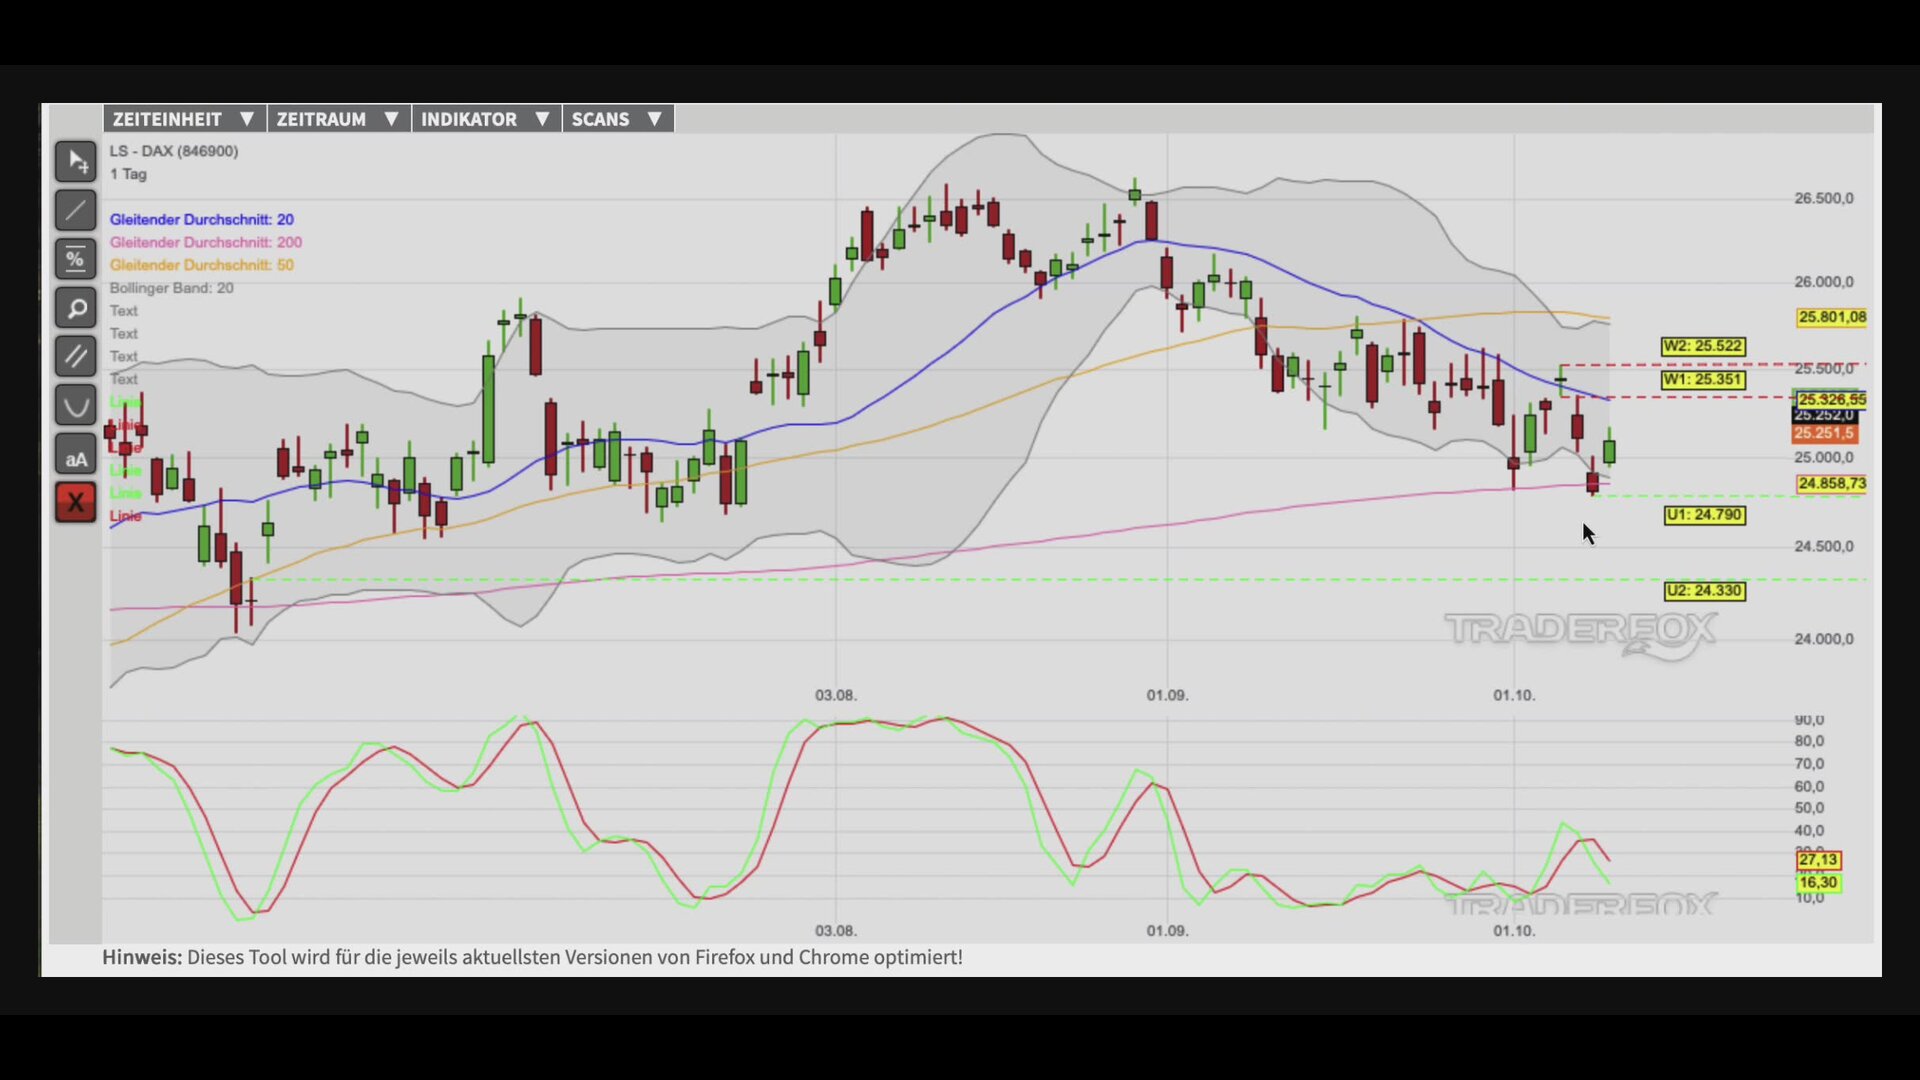Click 'Gleitender Durchschnitt: 50' legend entry
The image size is (1920, 1080).
202,265
